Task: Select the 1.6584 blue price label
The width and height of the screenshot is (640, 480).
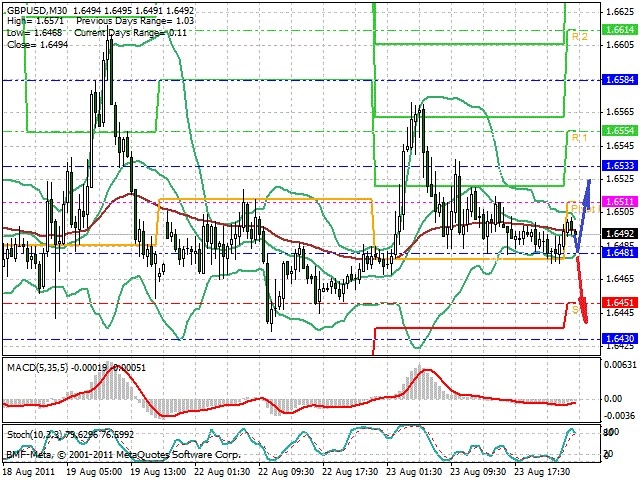Action: (620, 80)
